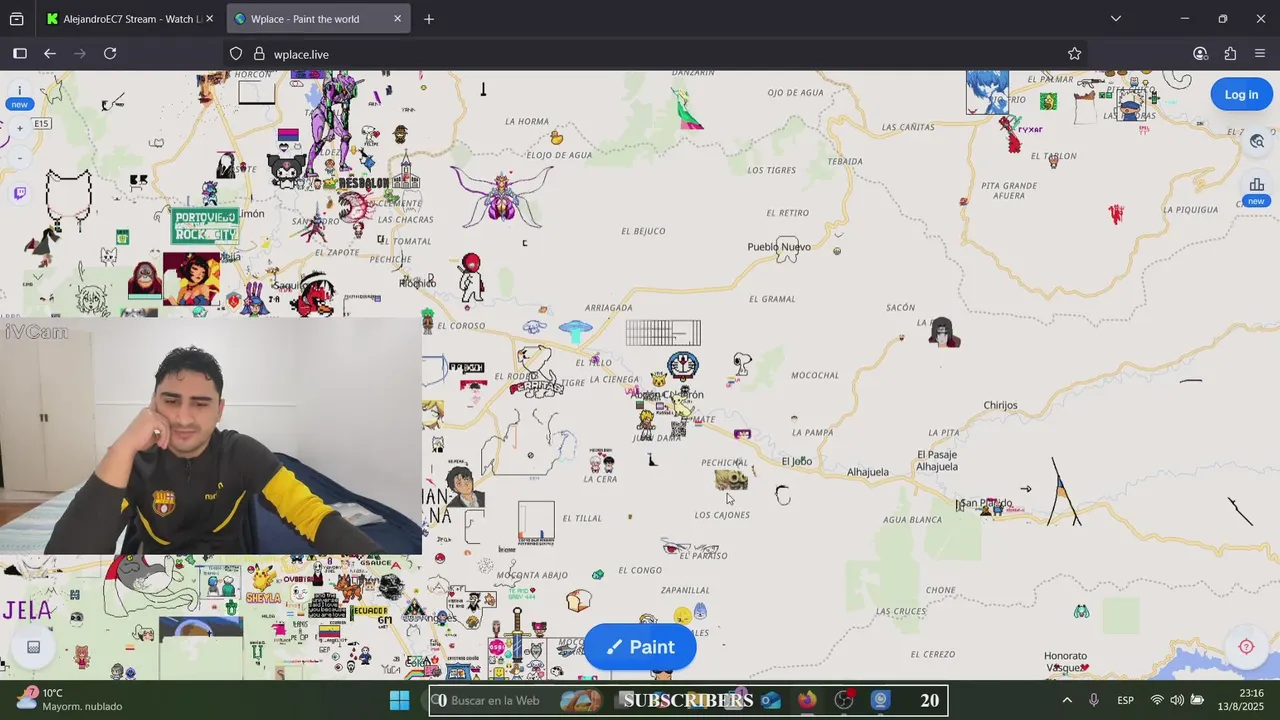The width and height of the screenshot is (1280, 720).
Task: Click the microphone tray icon
Action: (1094, 700)
